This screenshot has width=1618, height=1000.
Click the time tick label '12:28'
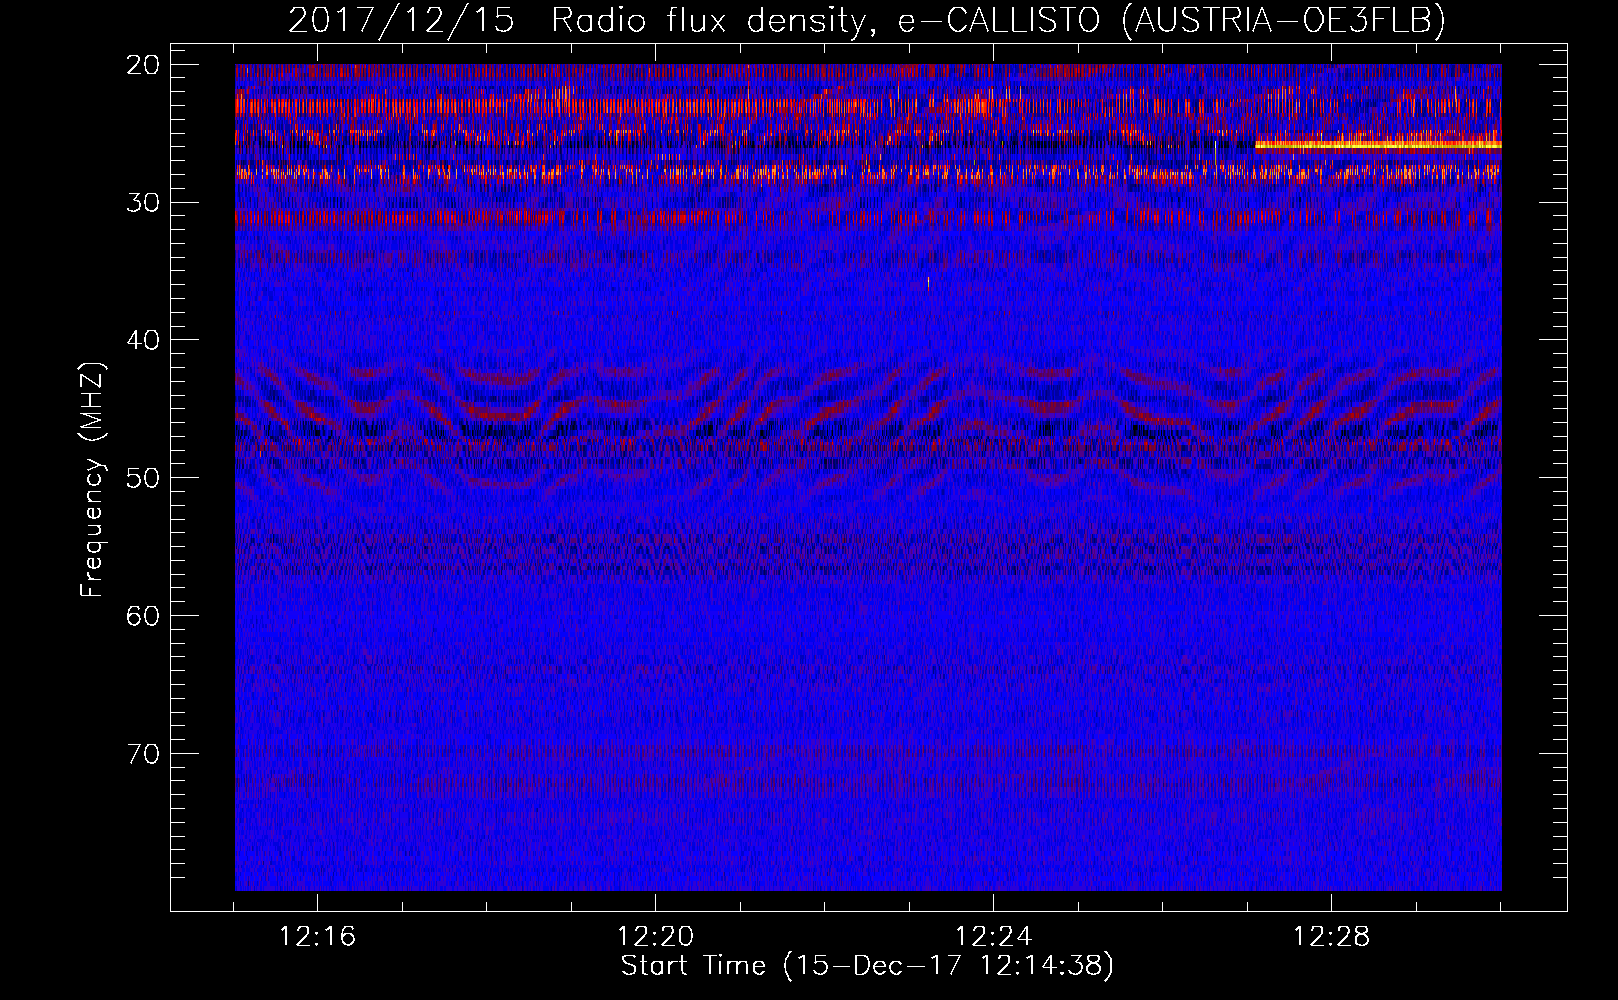coord(1331,937)
